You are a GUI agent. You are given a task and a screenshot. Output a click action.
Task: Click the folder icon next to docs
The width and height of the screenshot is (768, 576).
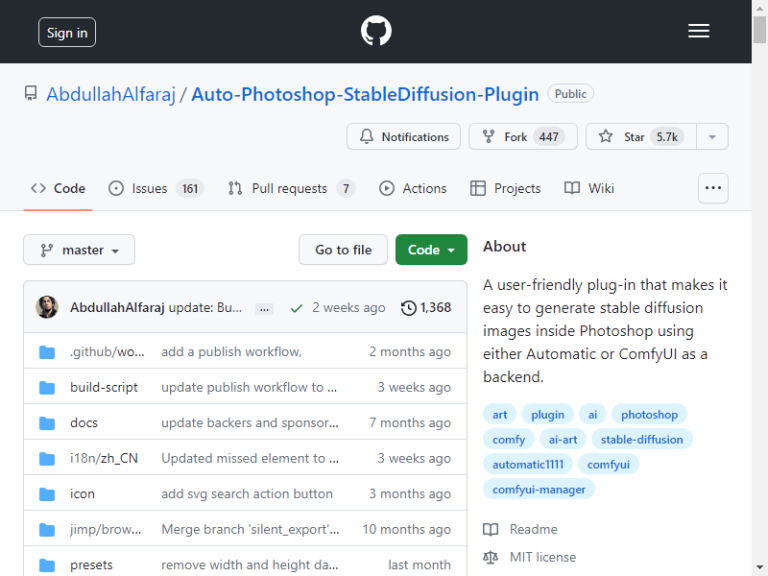click(47, 423)
